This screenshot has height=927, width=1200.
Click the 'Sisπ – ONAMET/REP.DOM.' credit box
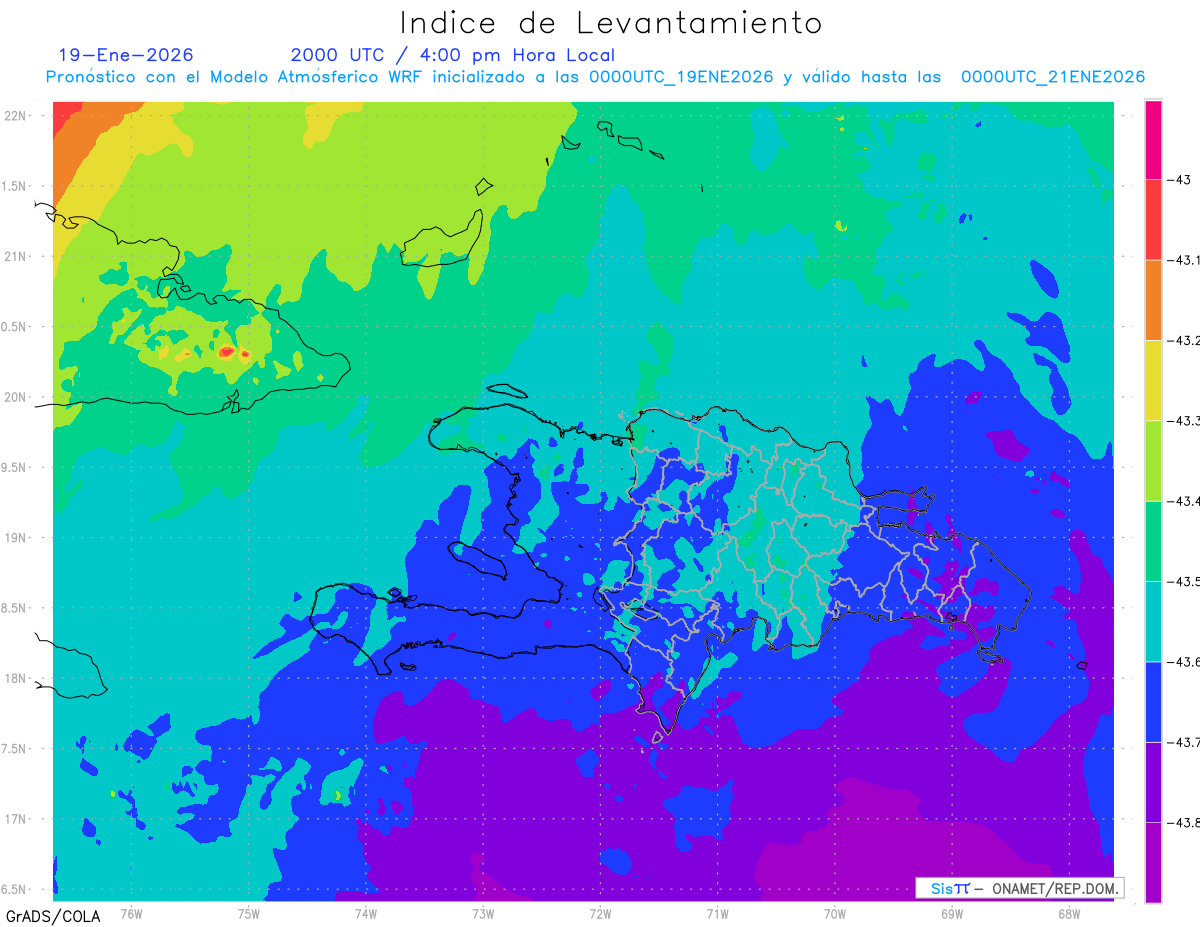point(1019,888)
